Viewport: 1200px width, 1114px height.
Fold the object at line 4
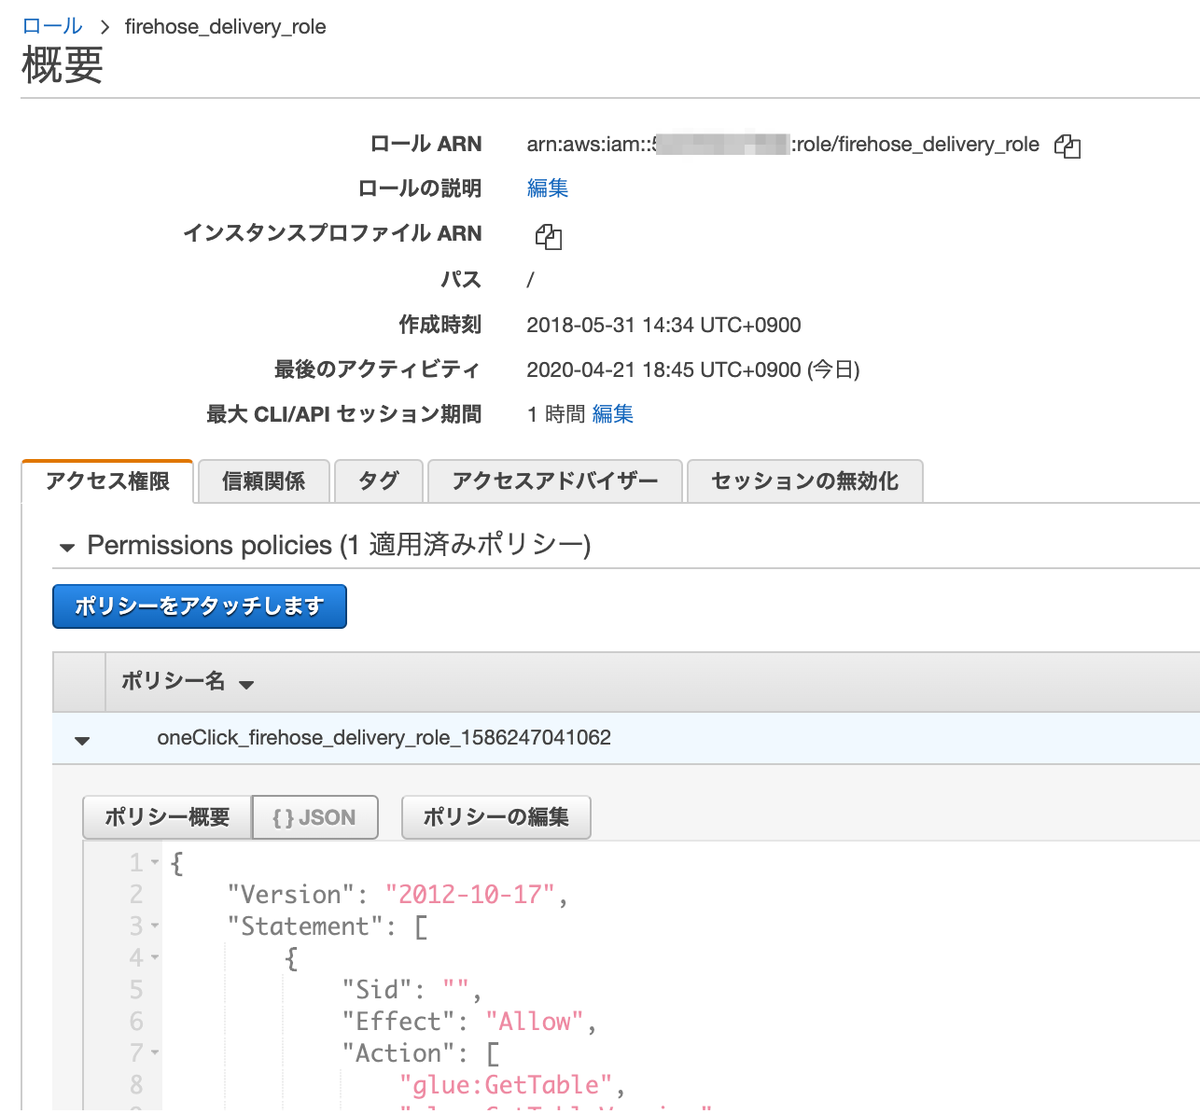pyautogui.click(x=155, y=958)
